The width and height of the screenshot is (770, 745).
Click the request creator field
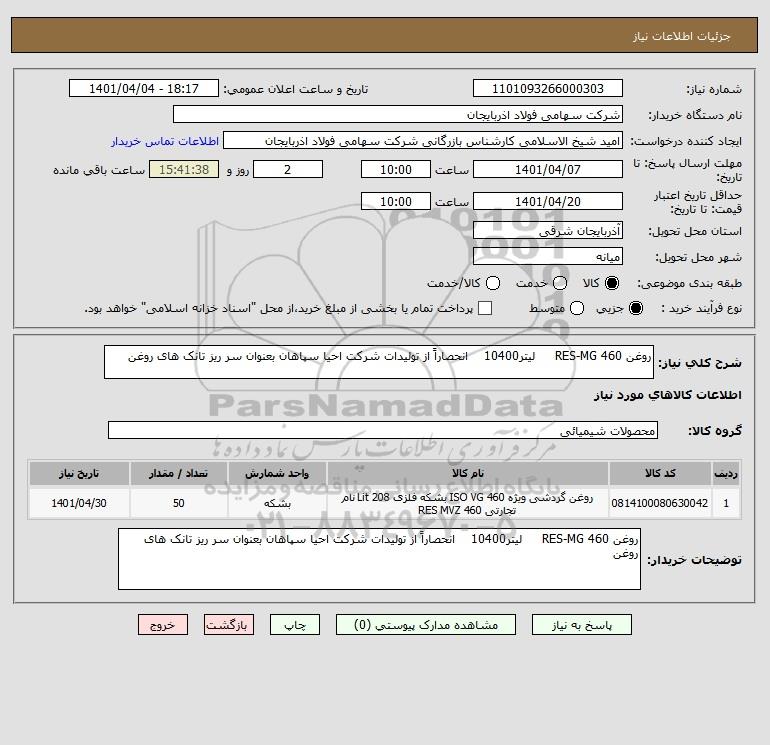(x=423, y=140)
